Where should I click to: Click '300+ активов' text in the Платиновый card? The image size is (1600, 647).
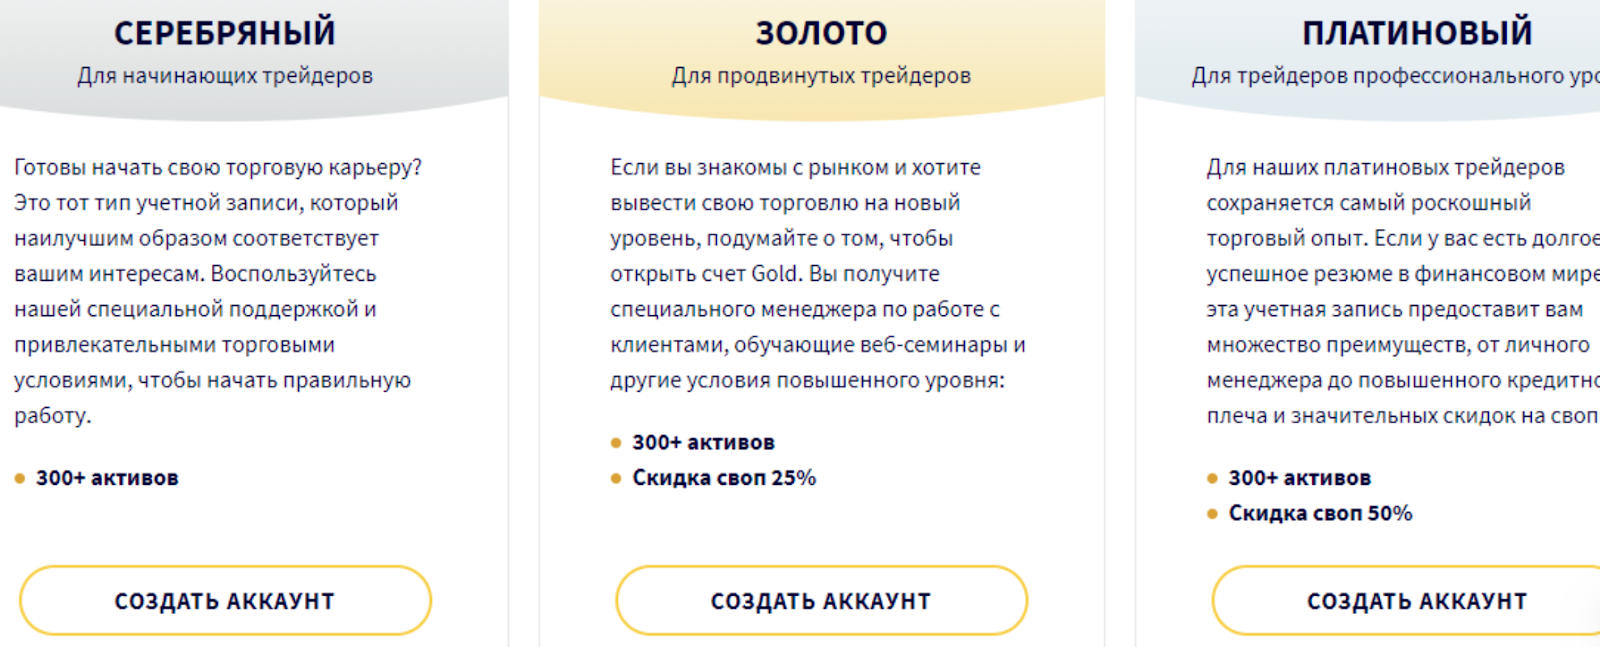[1299, 478]
